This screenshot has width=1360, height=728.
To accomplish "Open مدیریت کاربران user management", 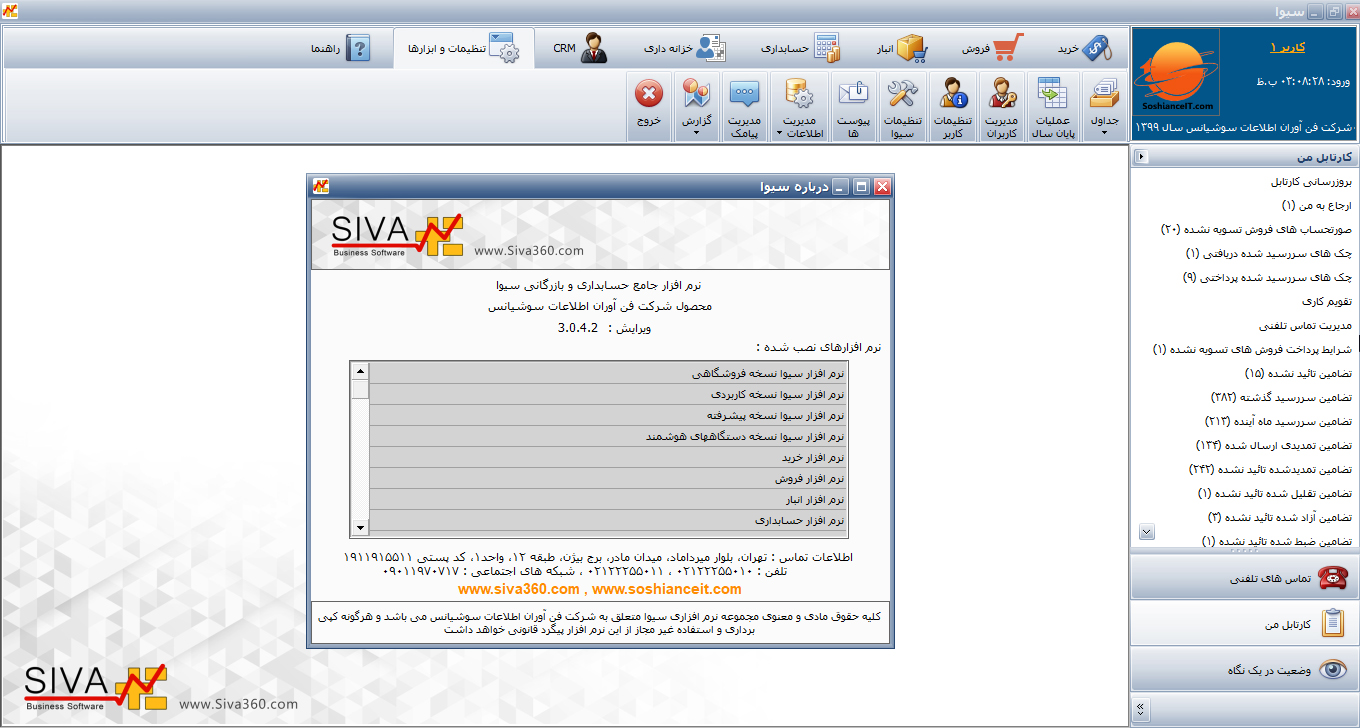I will coord(1002,107).
